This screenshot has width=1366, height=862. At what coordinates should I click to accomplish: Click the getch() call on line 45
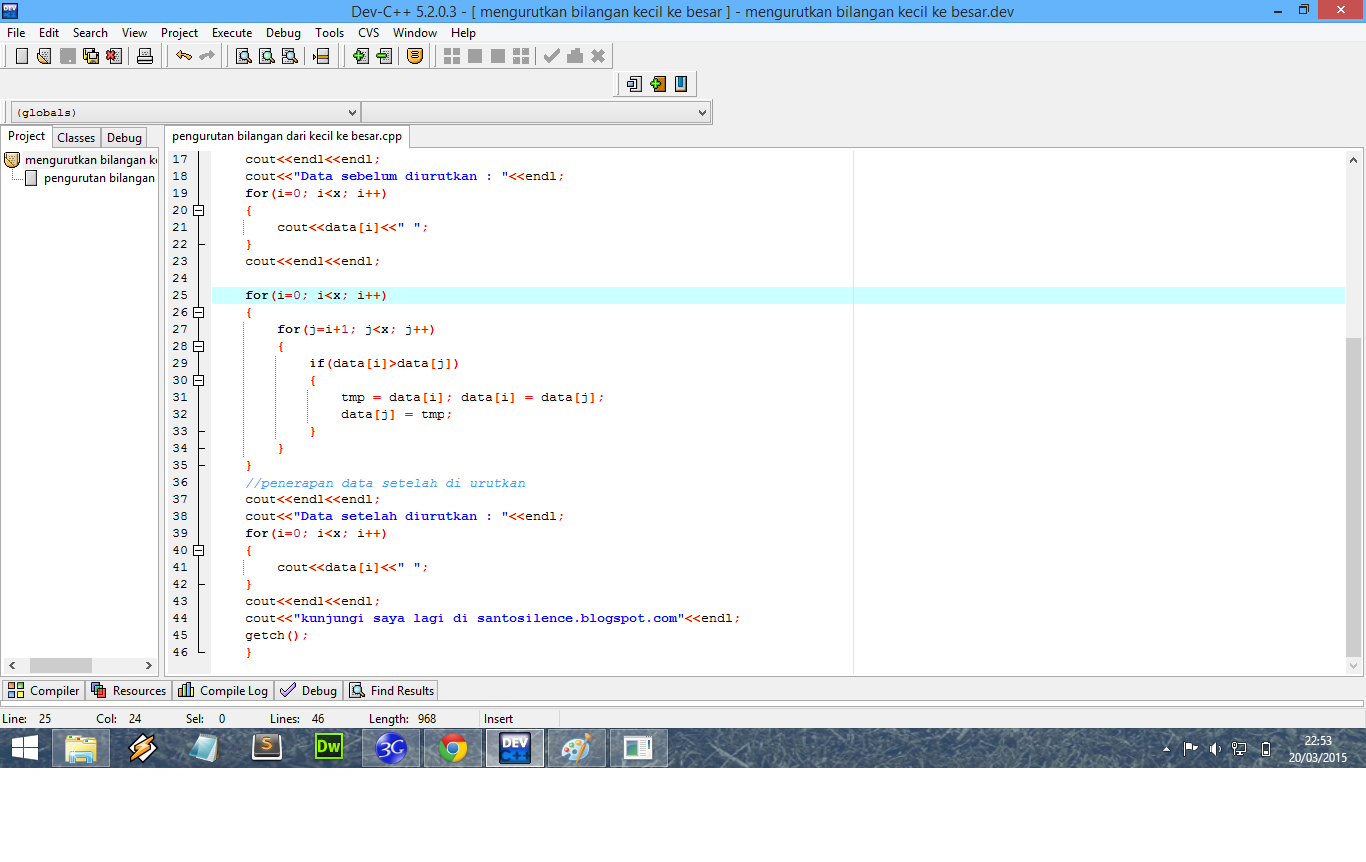click(x=277, y=635)
